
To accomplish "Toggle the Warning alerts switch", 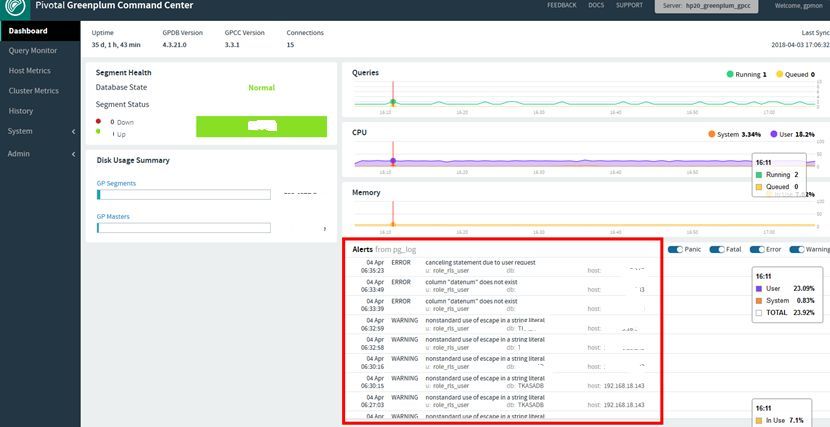I will (797, 249).
